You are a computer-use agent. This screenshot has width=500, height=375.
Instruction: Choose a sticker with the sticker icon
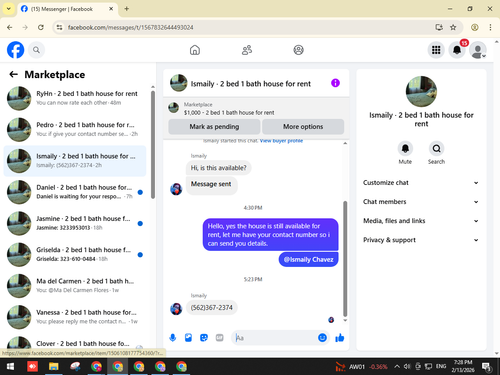click(x=204, y=338)
